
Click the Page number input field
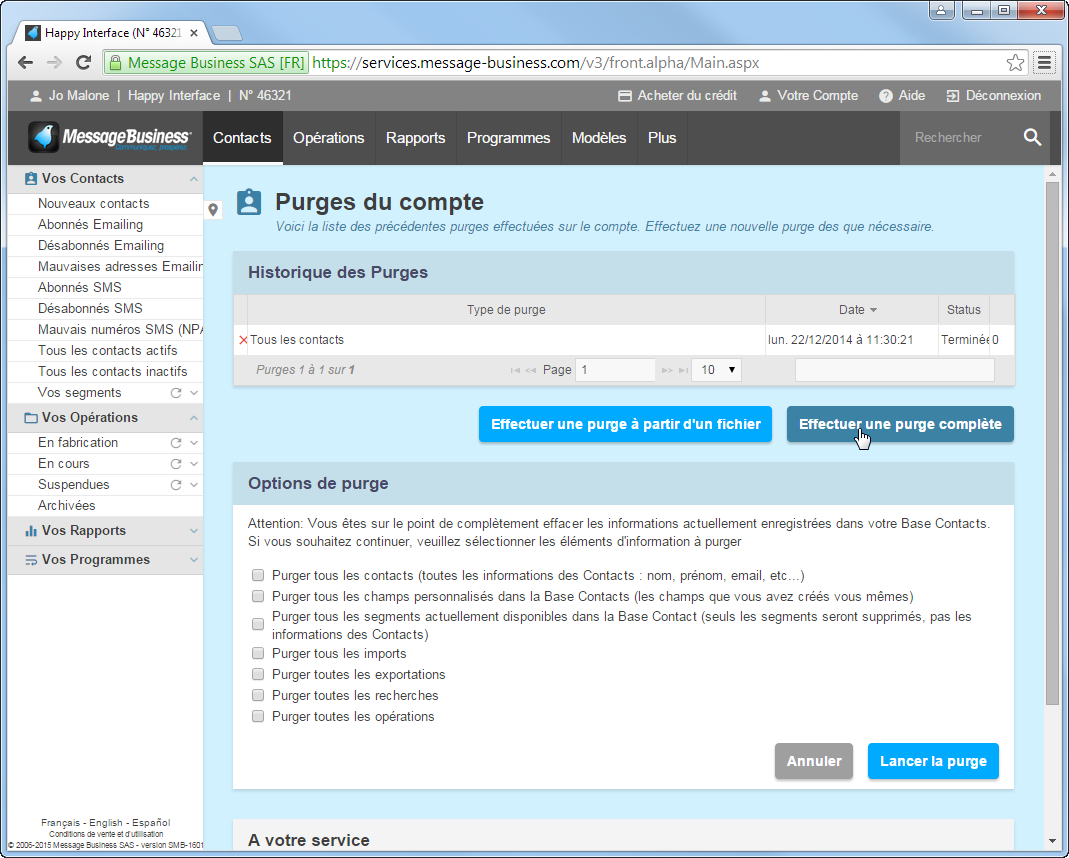tap(615, 370)
